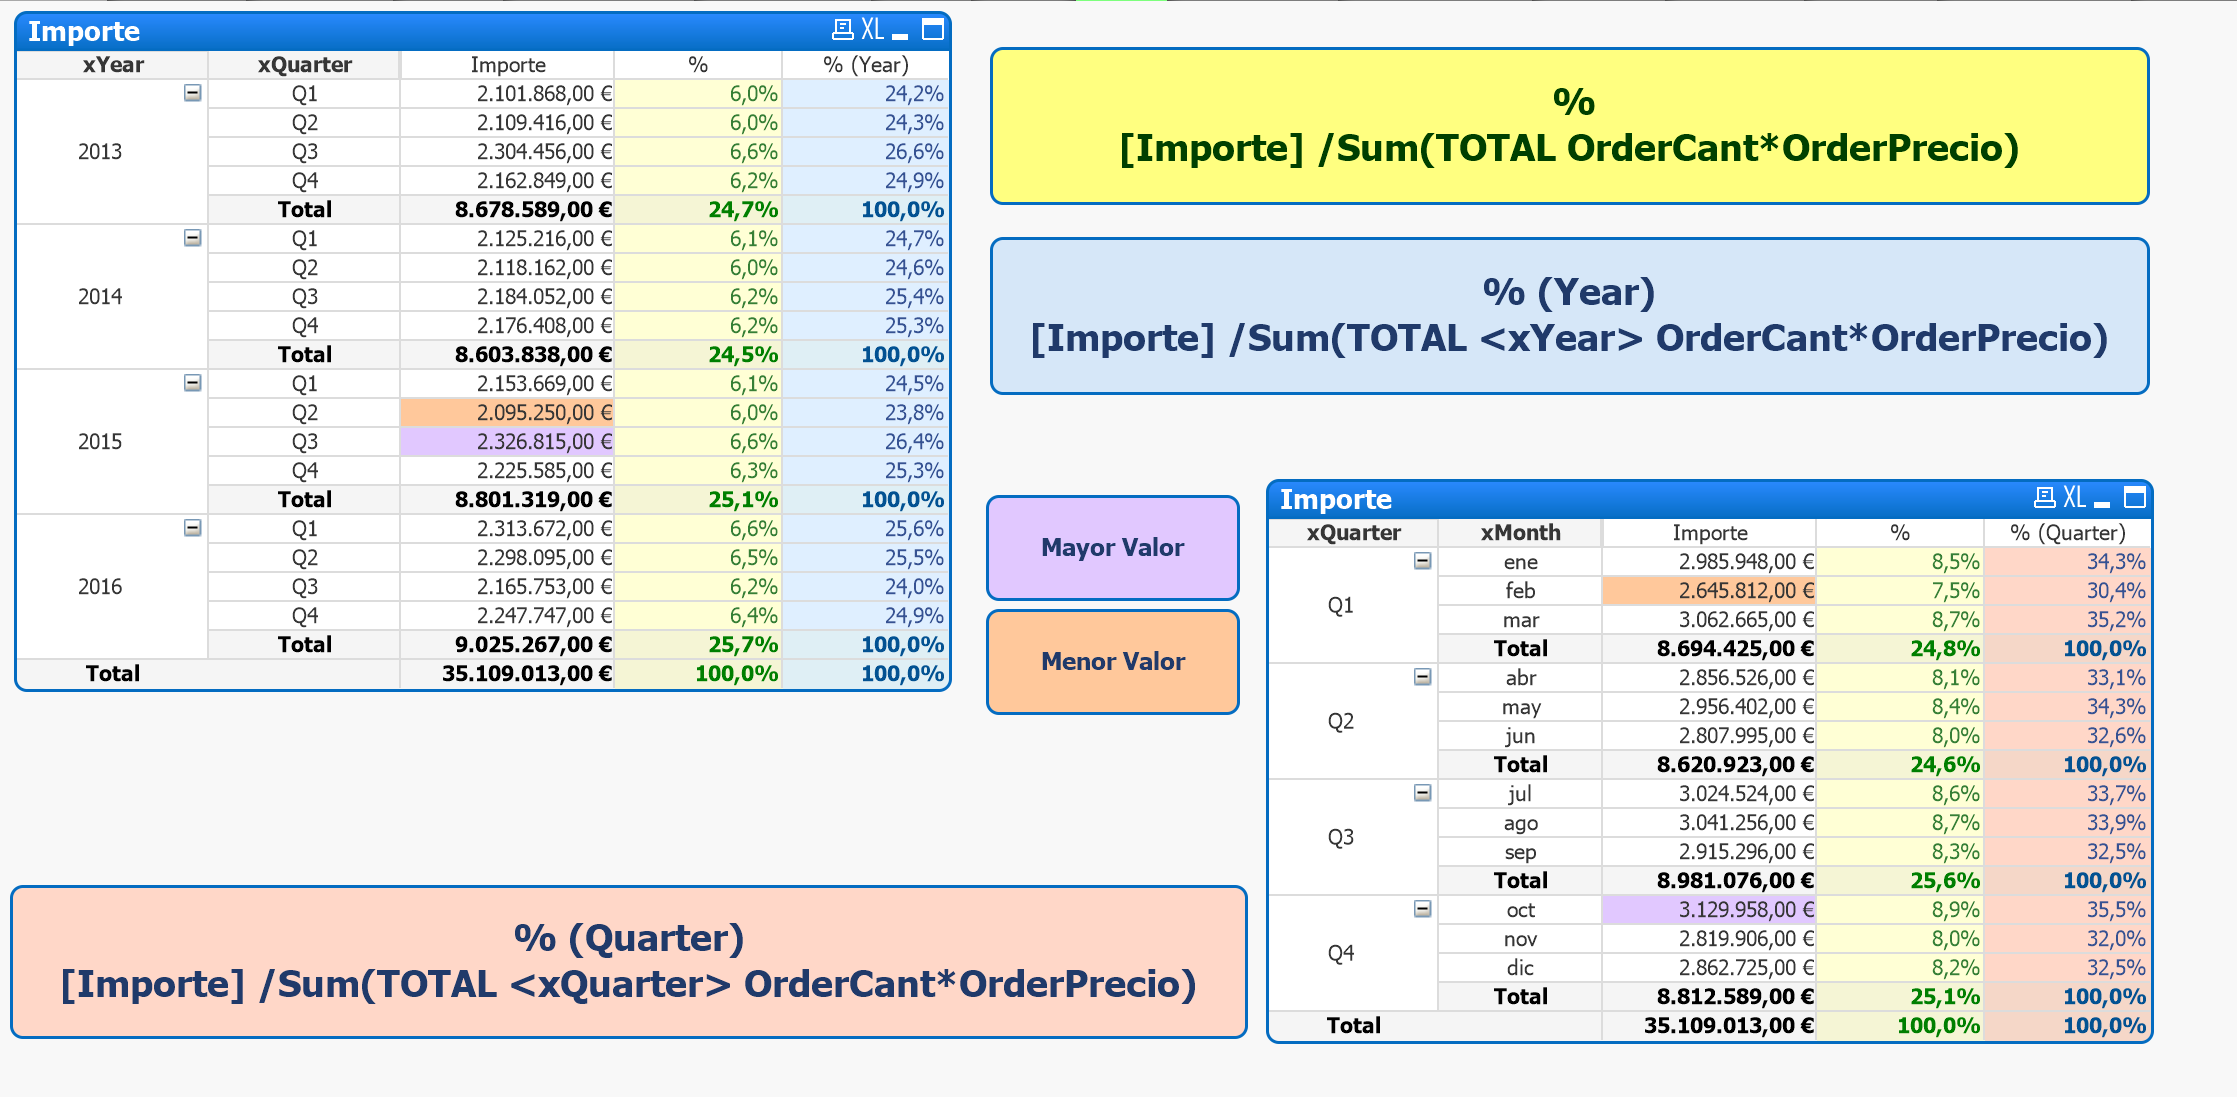Click highlighted value 2.326.815,00 €

pos(507,442)
